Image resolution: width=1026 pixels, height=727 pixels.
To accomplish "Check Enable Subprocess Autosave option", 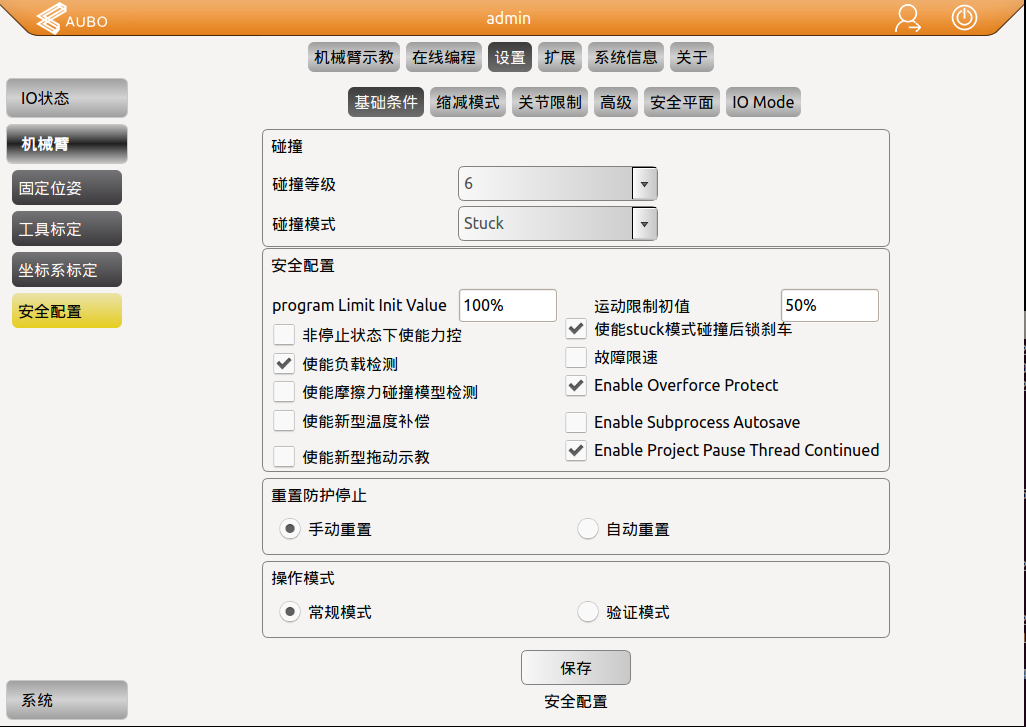I will [577, 422].
